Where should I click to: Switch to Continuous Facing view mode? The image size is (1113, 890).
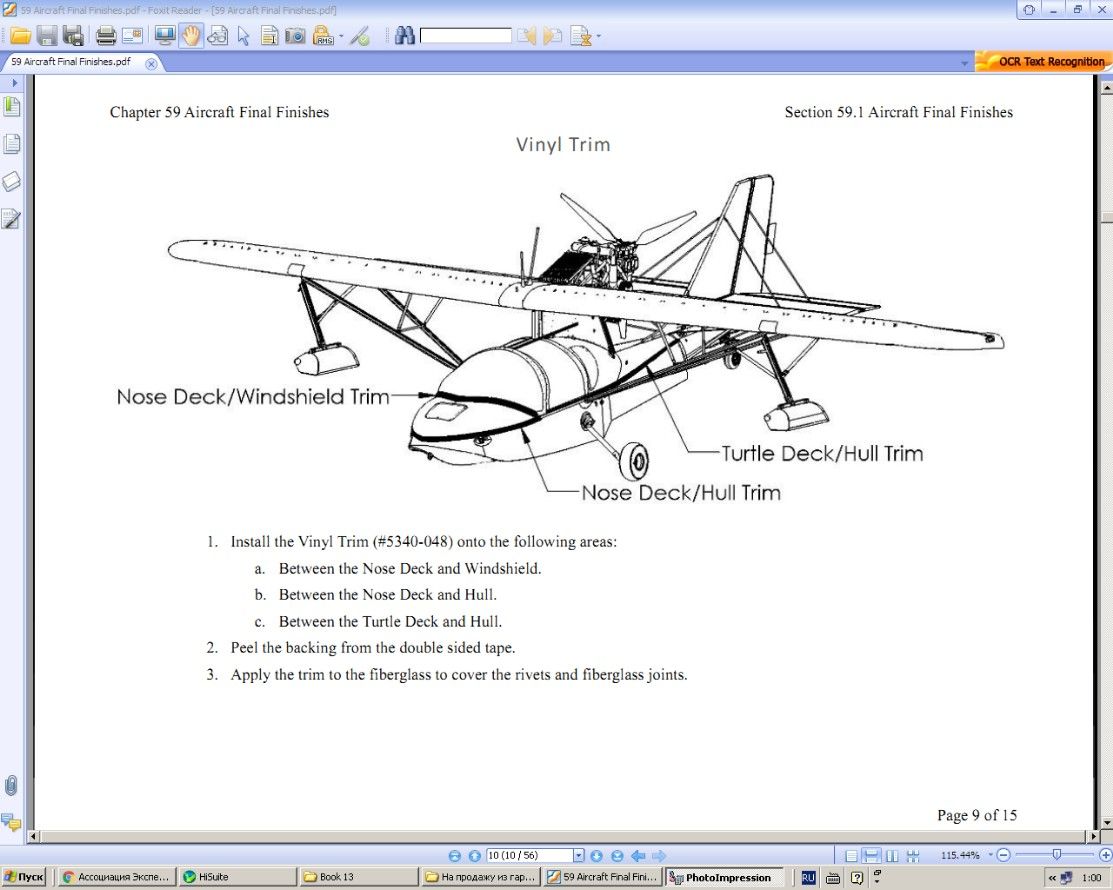coord(913,856)
